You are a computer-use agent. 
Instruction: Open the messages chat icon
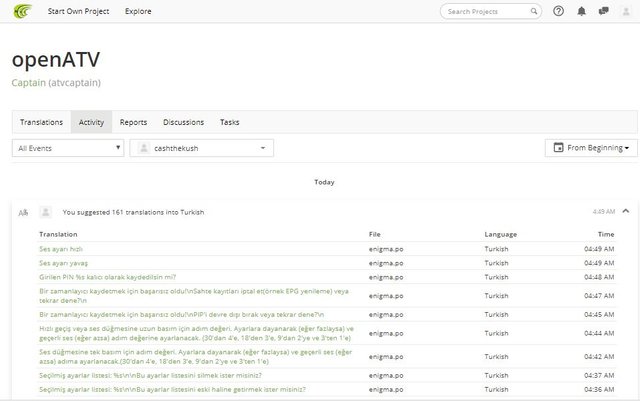(x=603, y=11)
